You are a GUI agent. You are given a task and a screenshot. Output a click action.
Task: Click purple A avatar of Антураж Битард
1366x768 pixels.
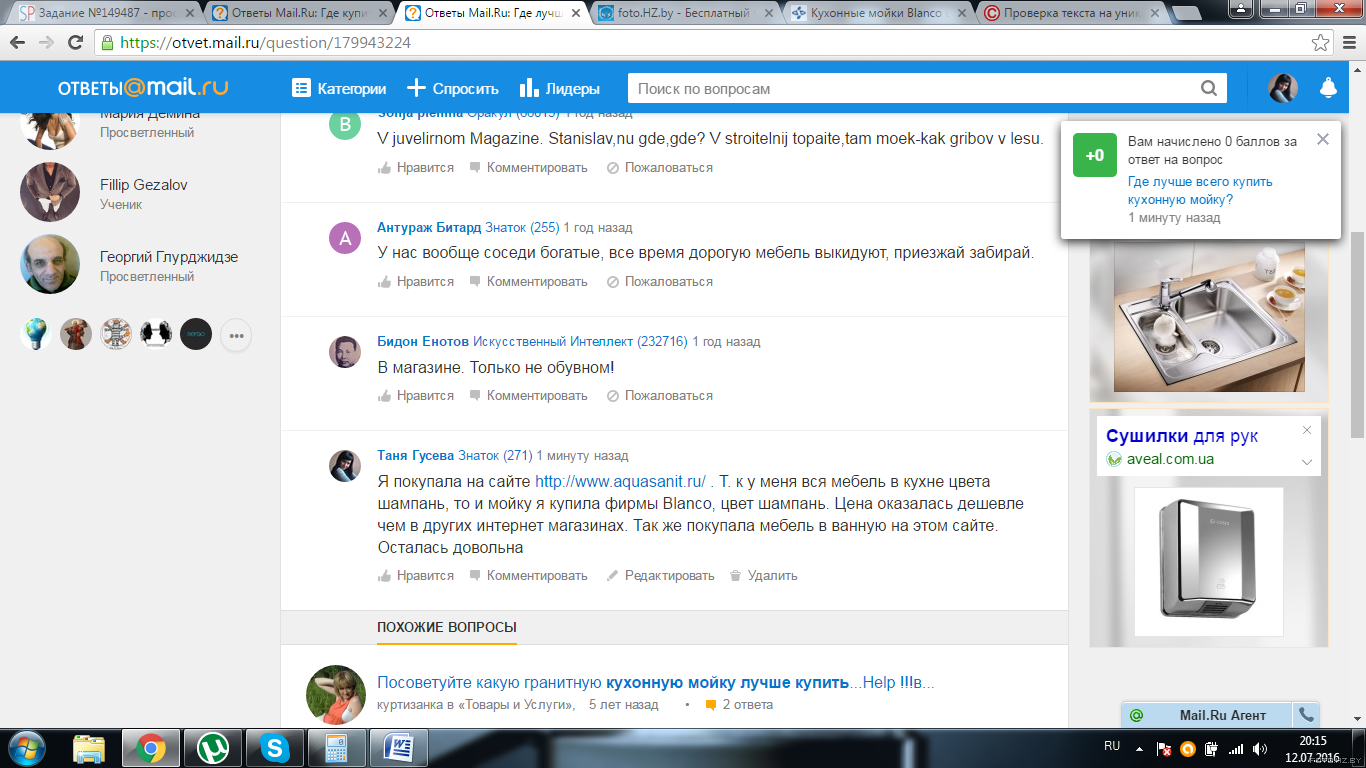click(345, 238)
